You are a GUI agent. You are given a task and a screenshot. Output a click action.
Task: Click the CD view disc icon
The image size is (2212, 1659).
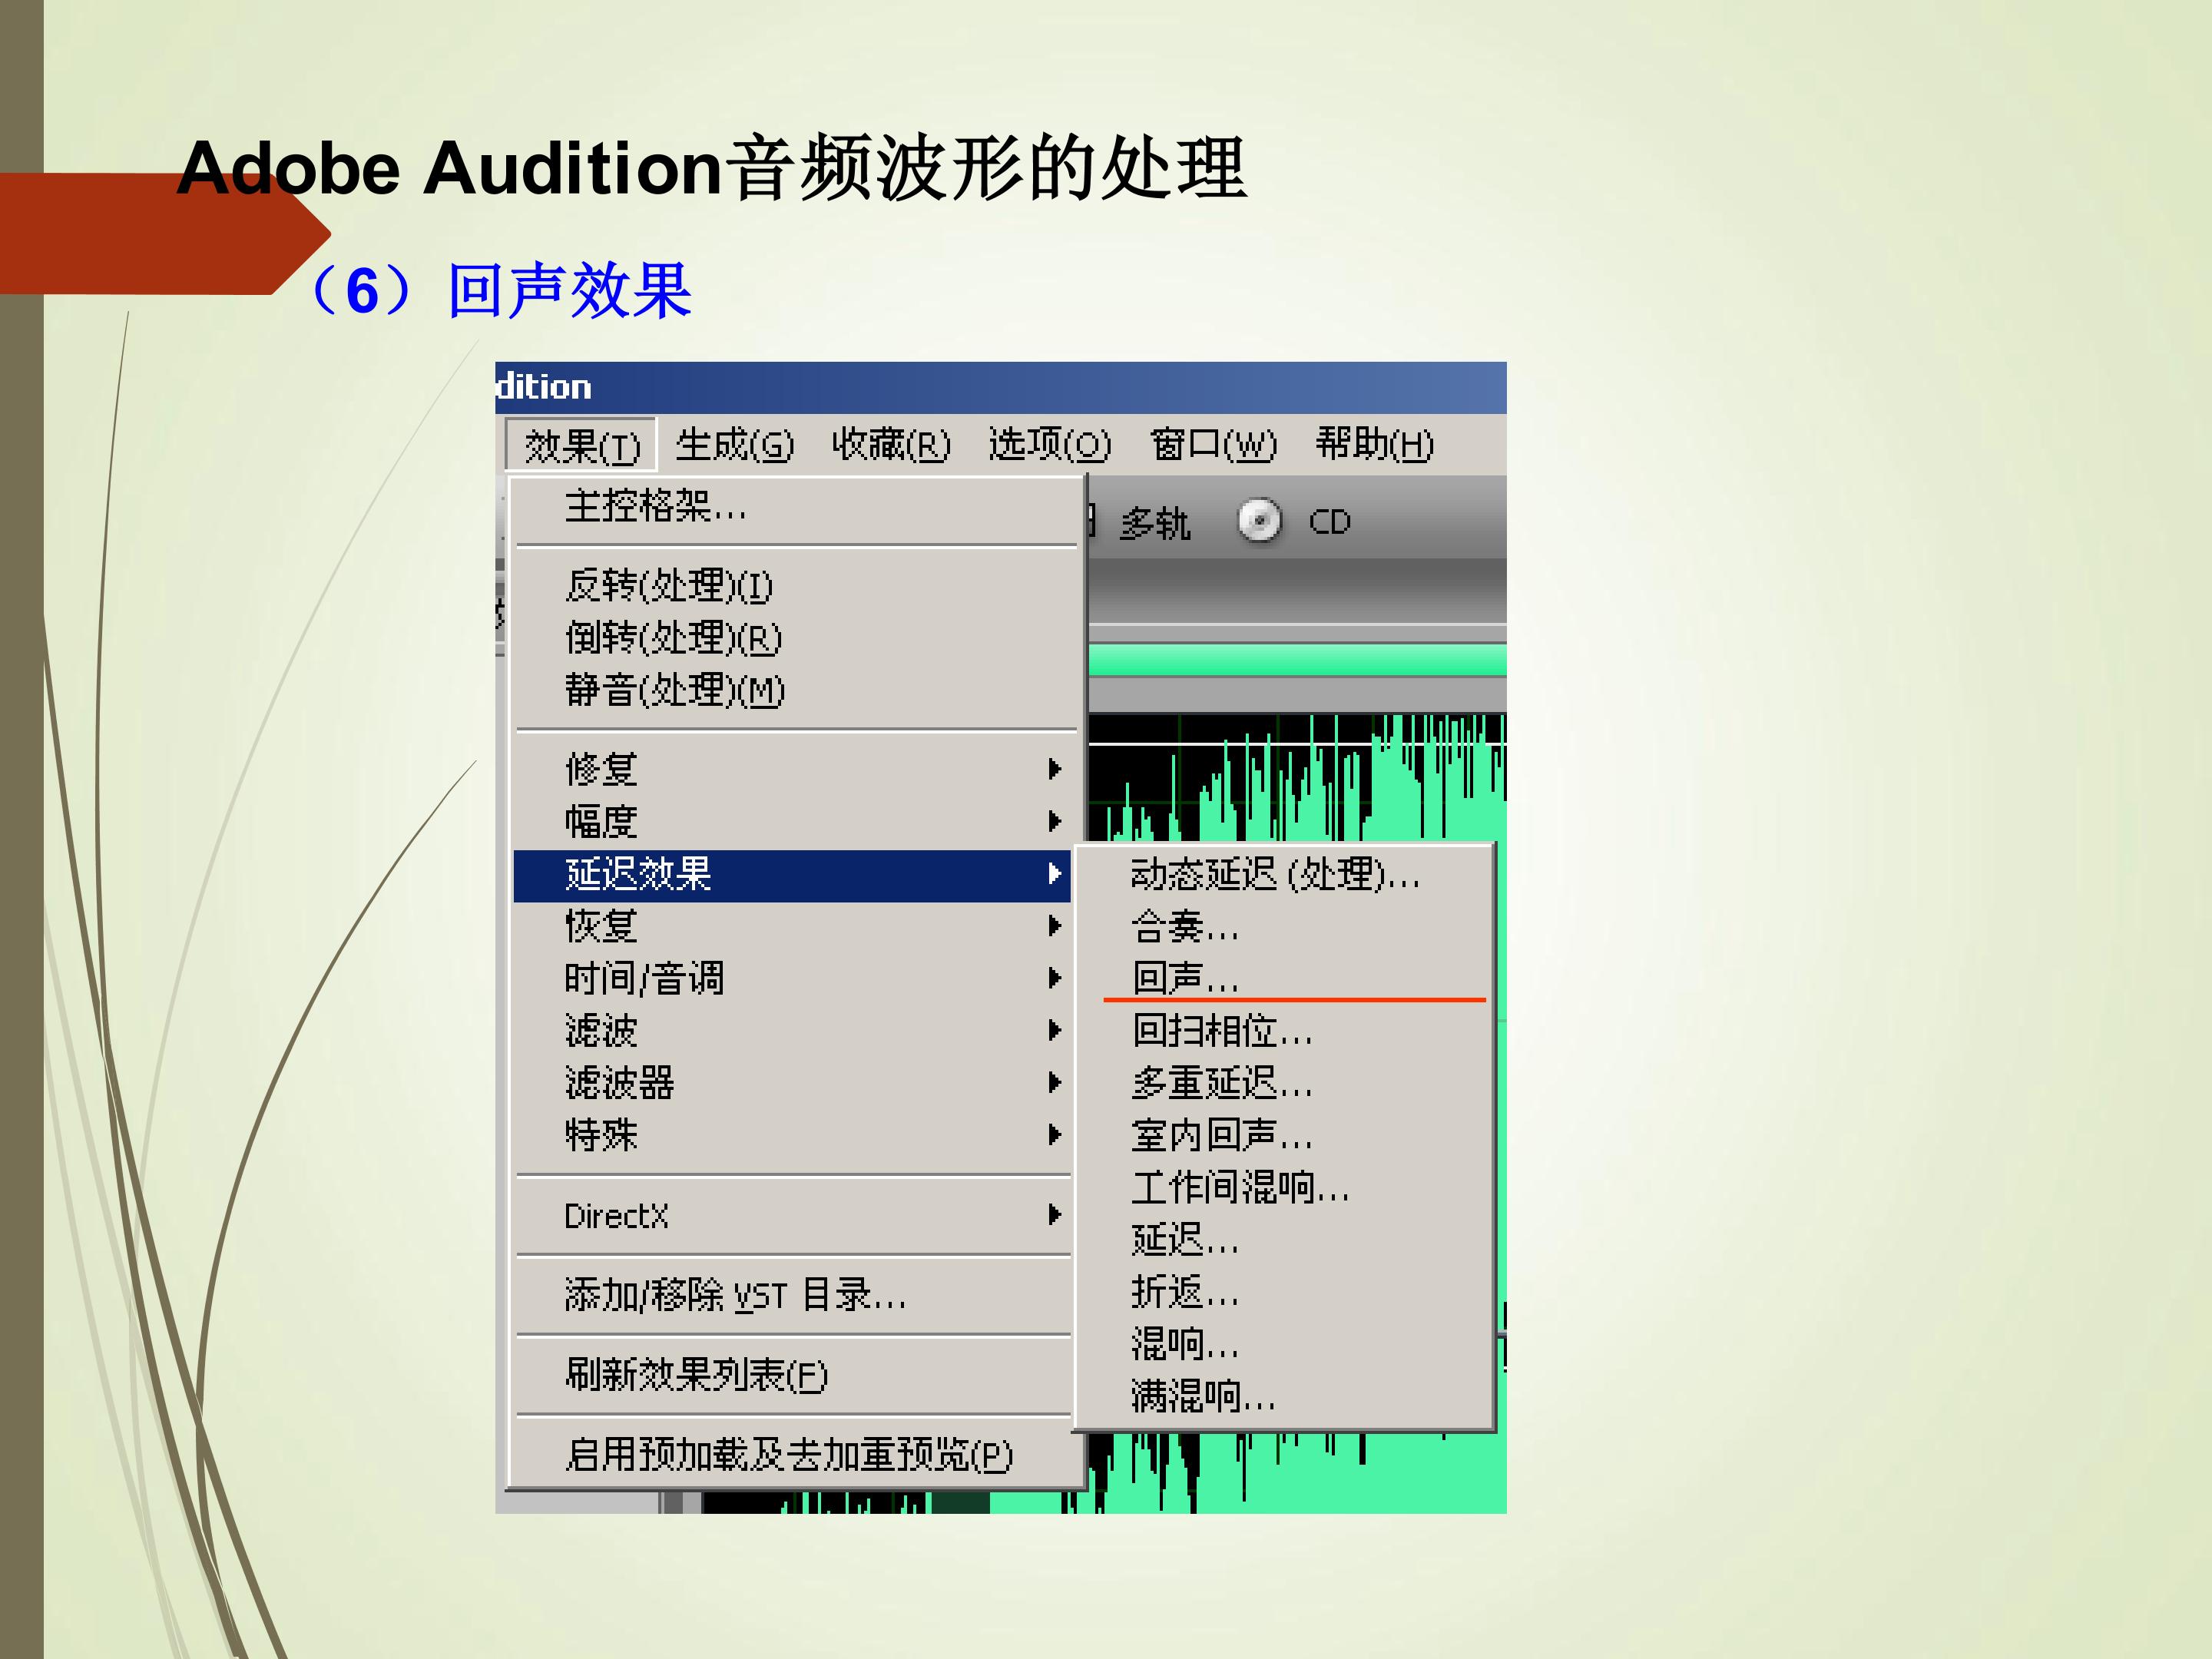1259,521
